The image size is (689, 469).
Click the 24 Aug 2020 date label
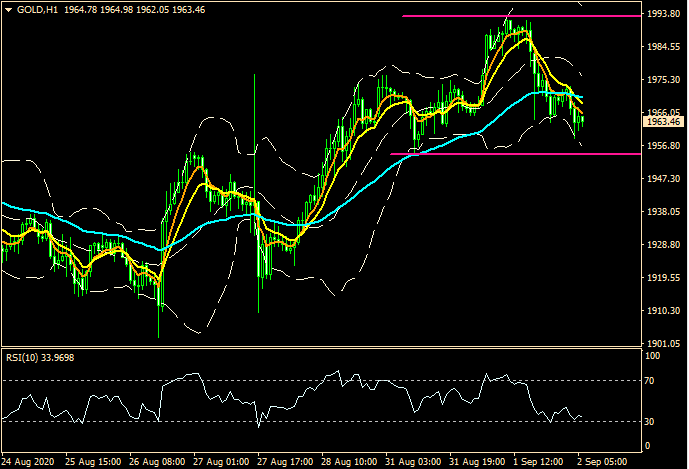coord(29,461)
